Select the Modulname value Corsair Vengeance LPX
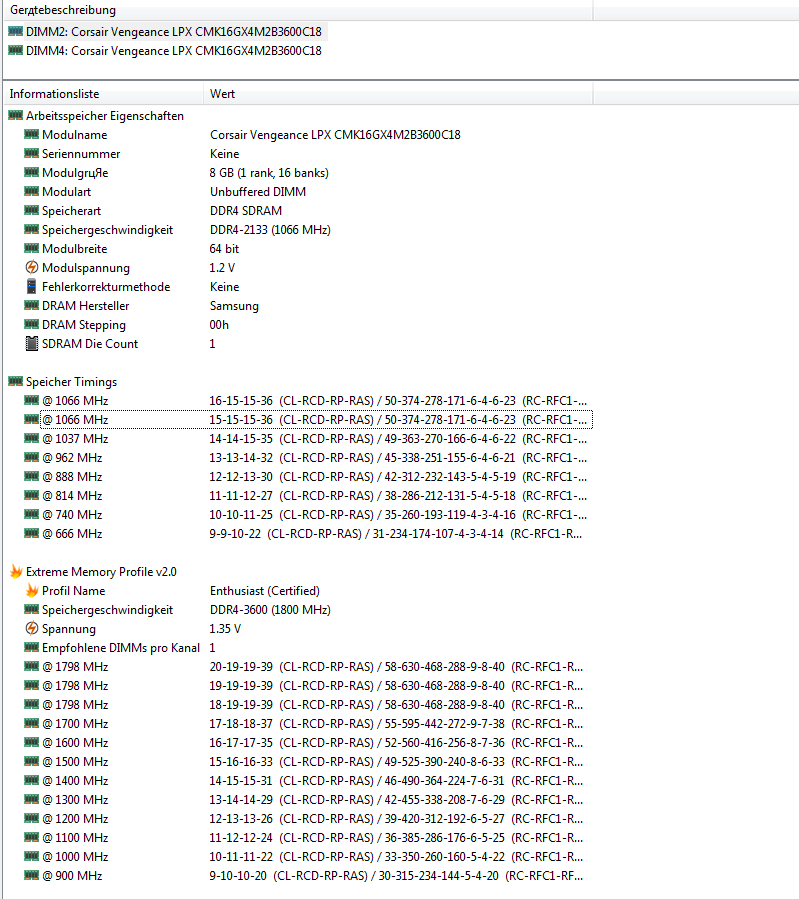 [335, 135]
